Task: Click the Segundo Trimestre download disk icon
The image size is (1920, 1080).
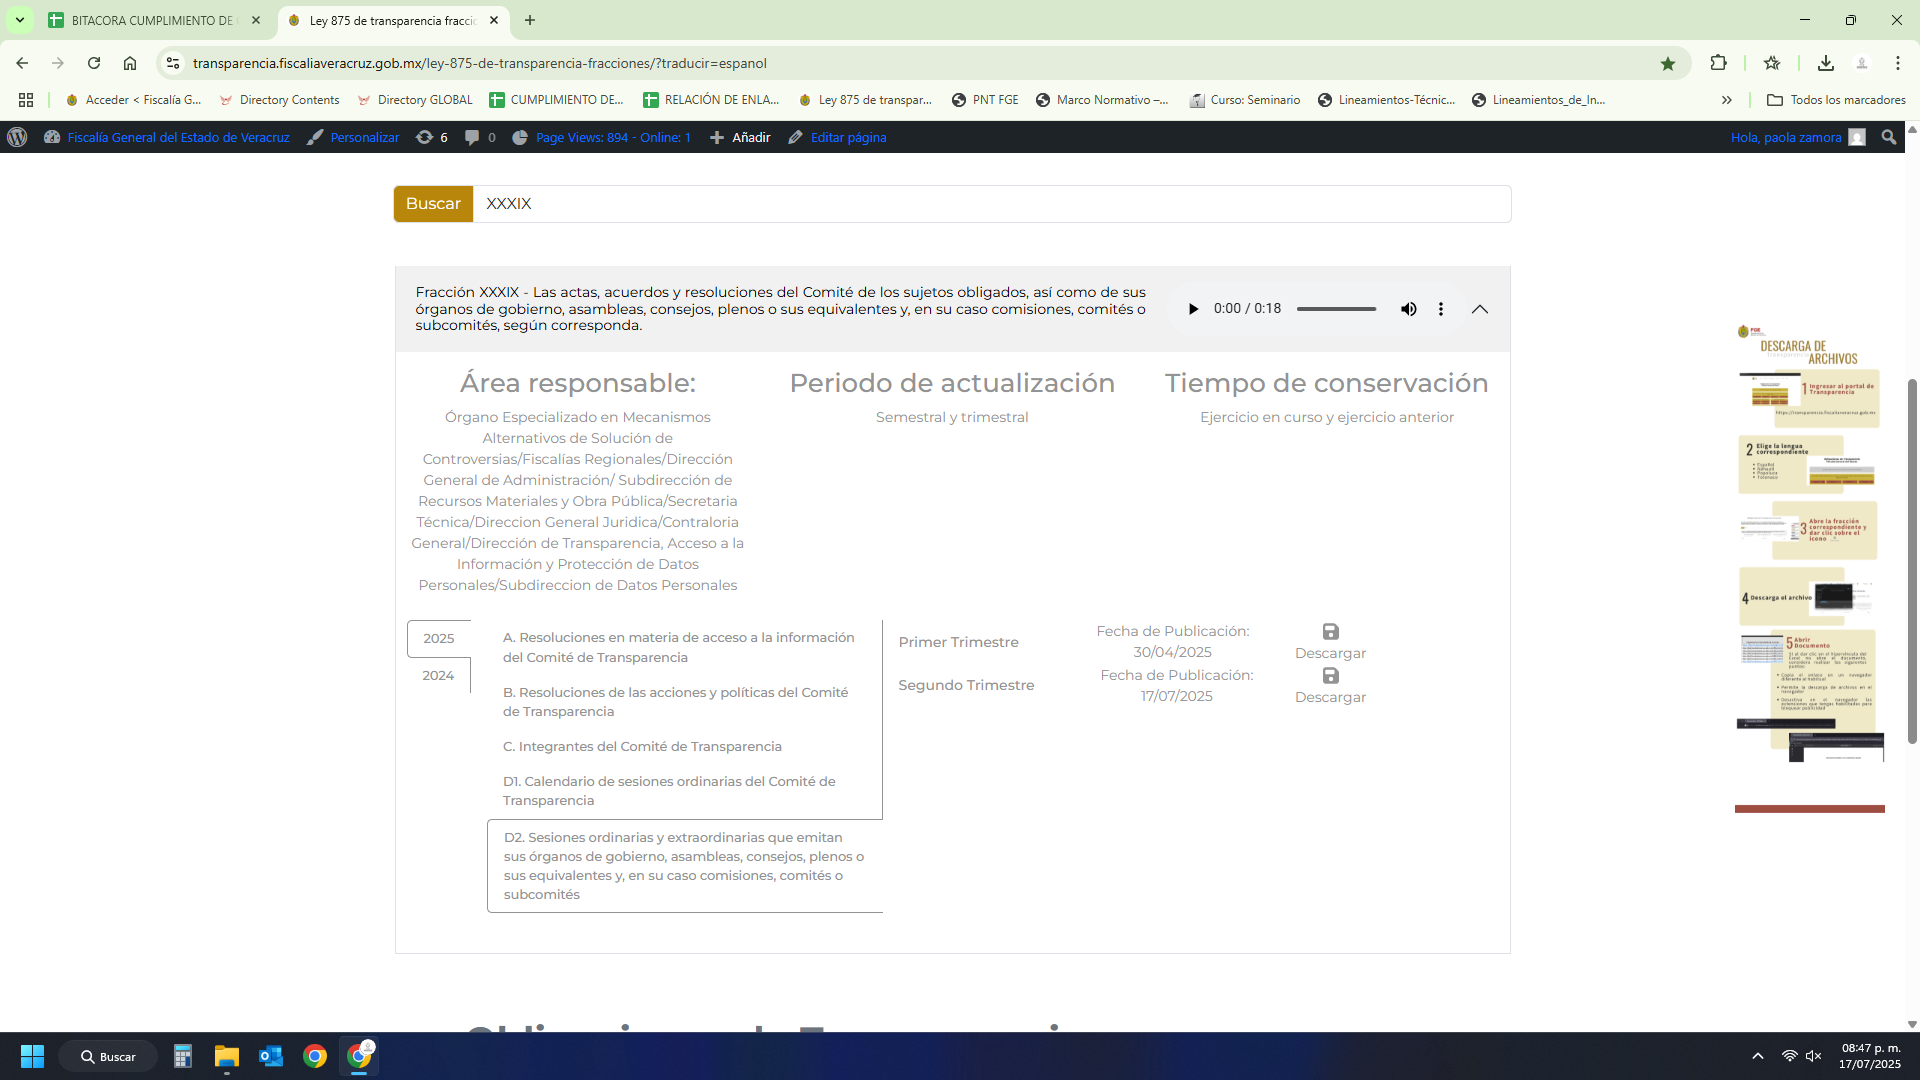Action: (x=1330, y=676)
